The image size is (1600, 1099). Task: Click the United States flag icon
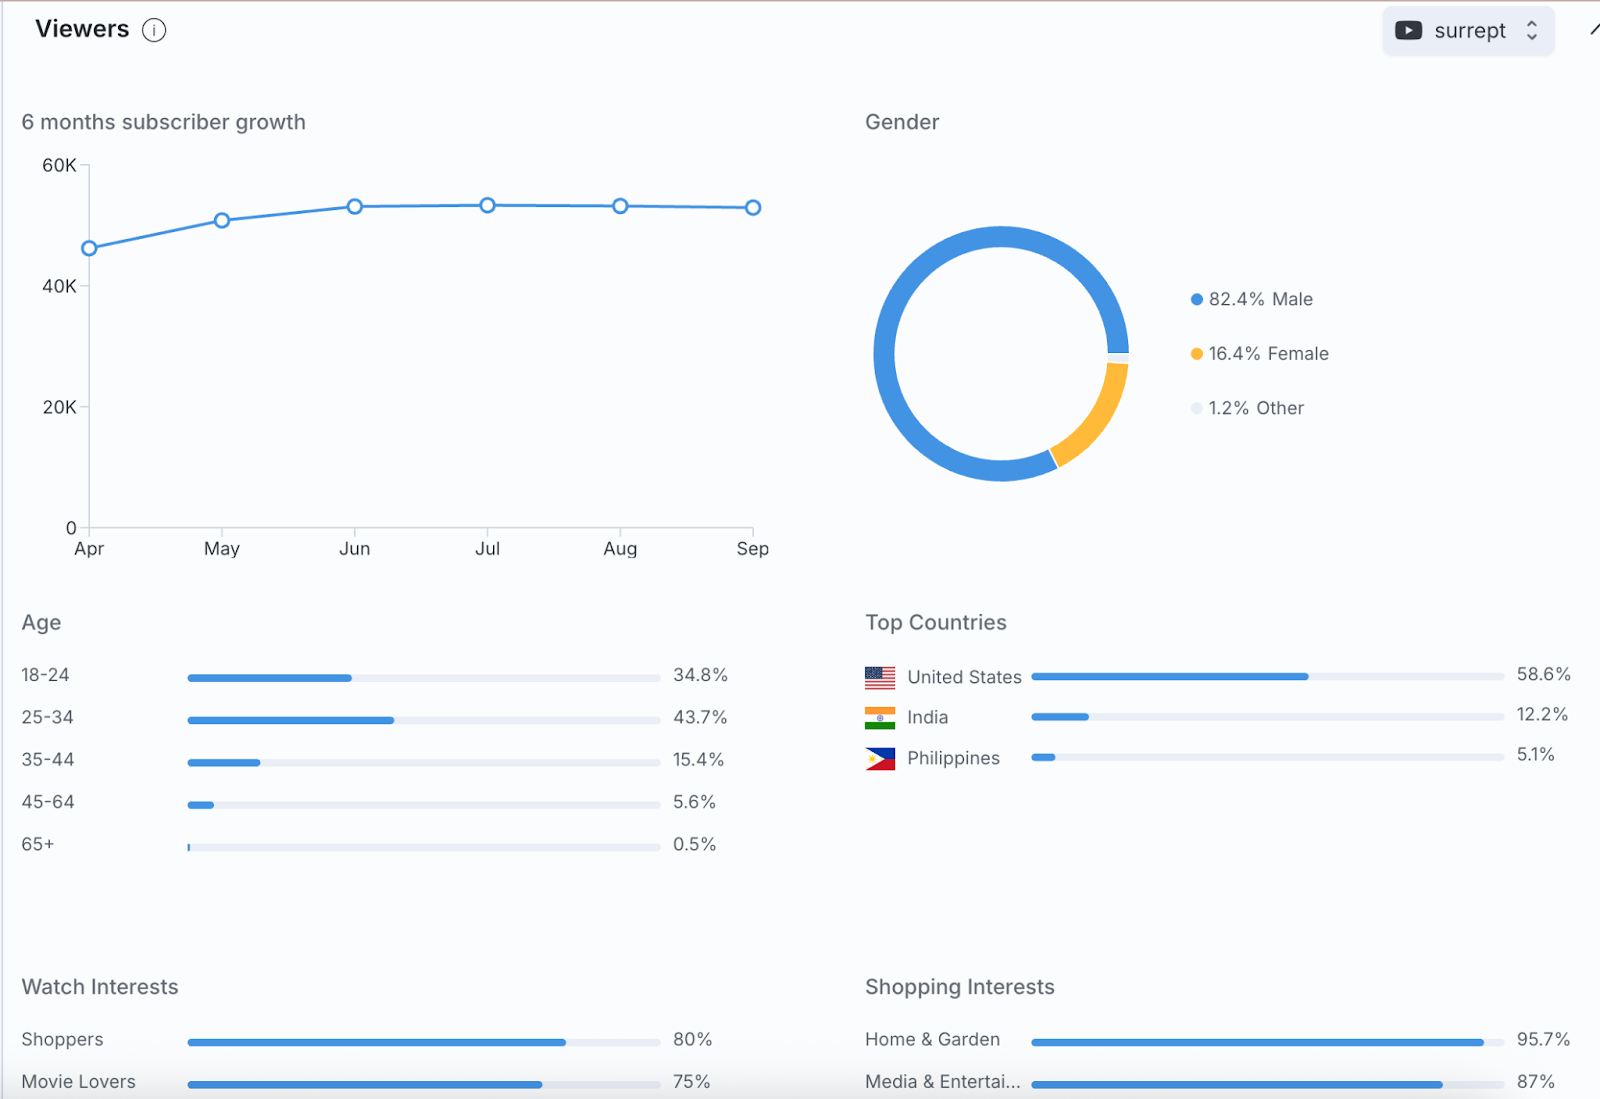[x=880, y=677]
